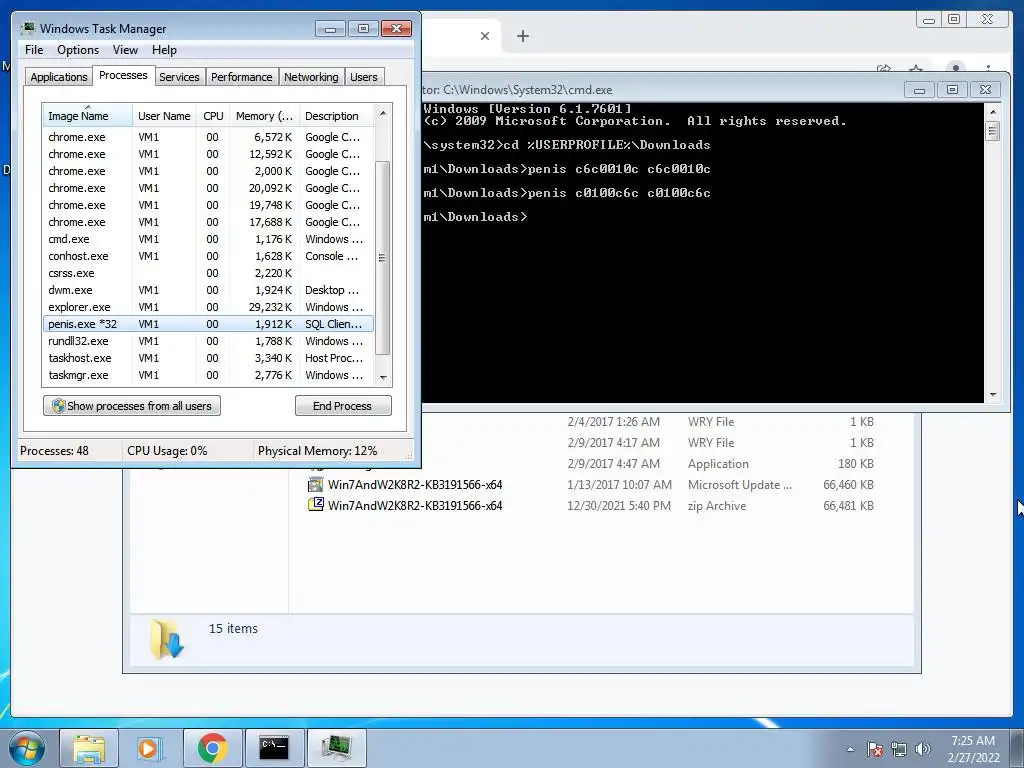Click the process list scrollbar thumb
Image resolution: width=1024 pixels, height=768 pixels.
[x=383, y=257]
